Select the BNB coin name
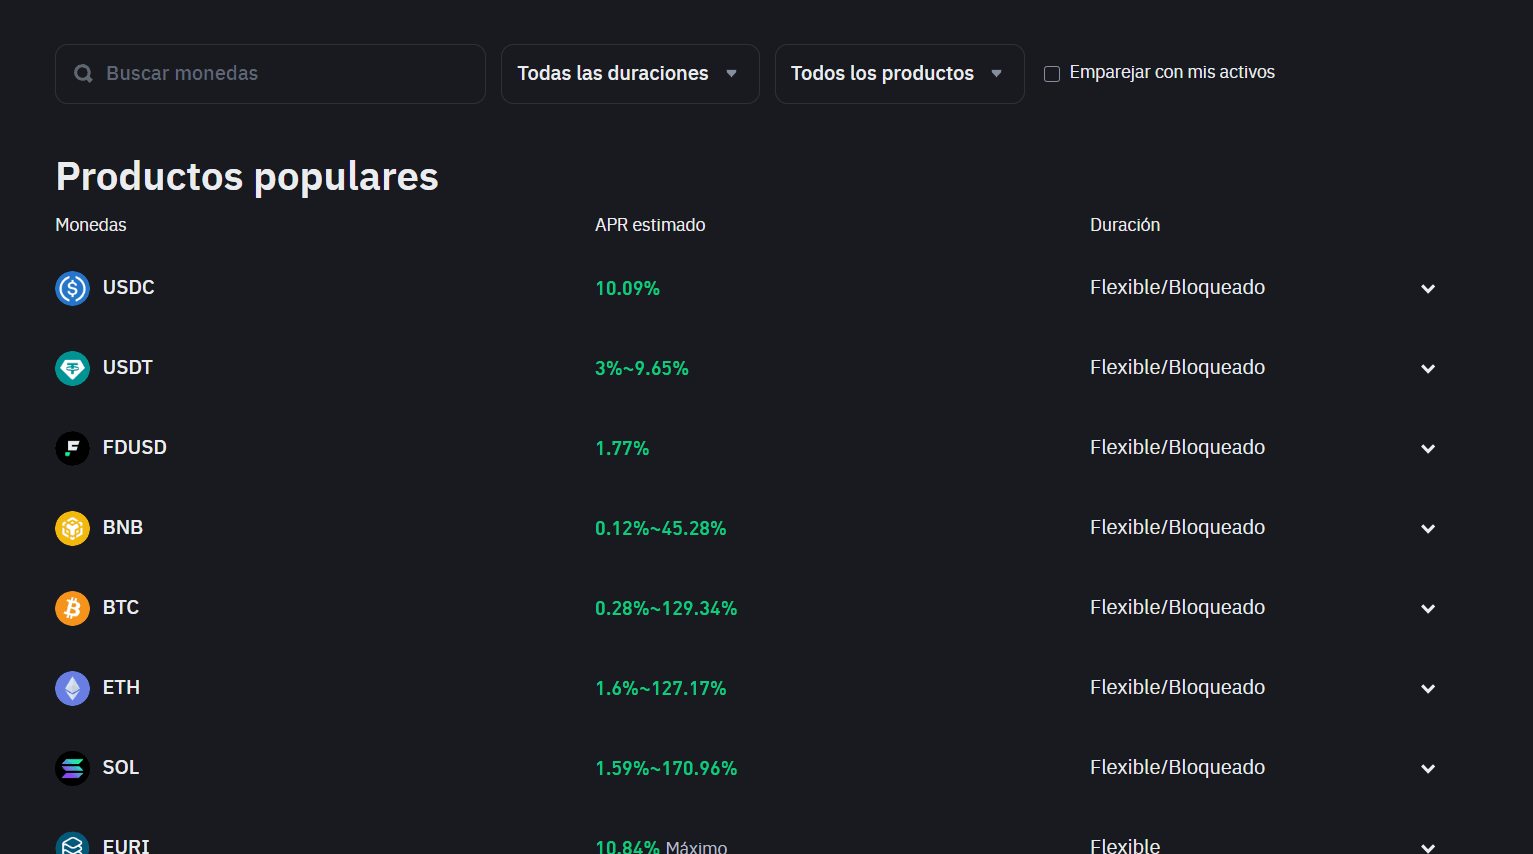This screenshot has width=1533, height=854. coord(123,527)
